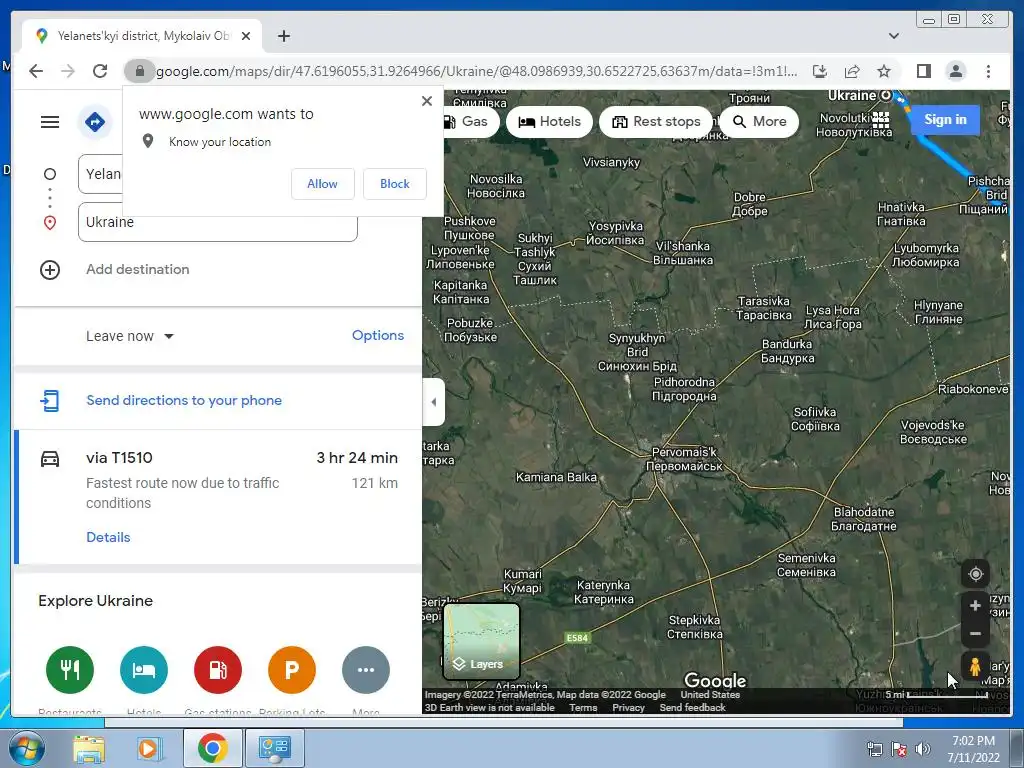1024x768 pixels.
Task: Filter the map by Rest stops chip
Action: (x=656, y=121)
